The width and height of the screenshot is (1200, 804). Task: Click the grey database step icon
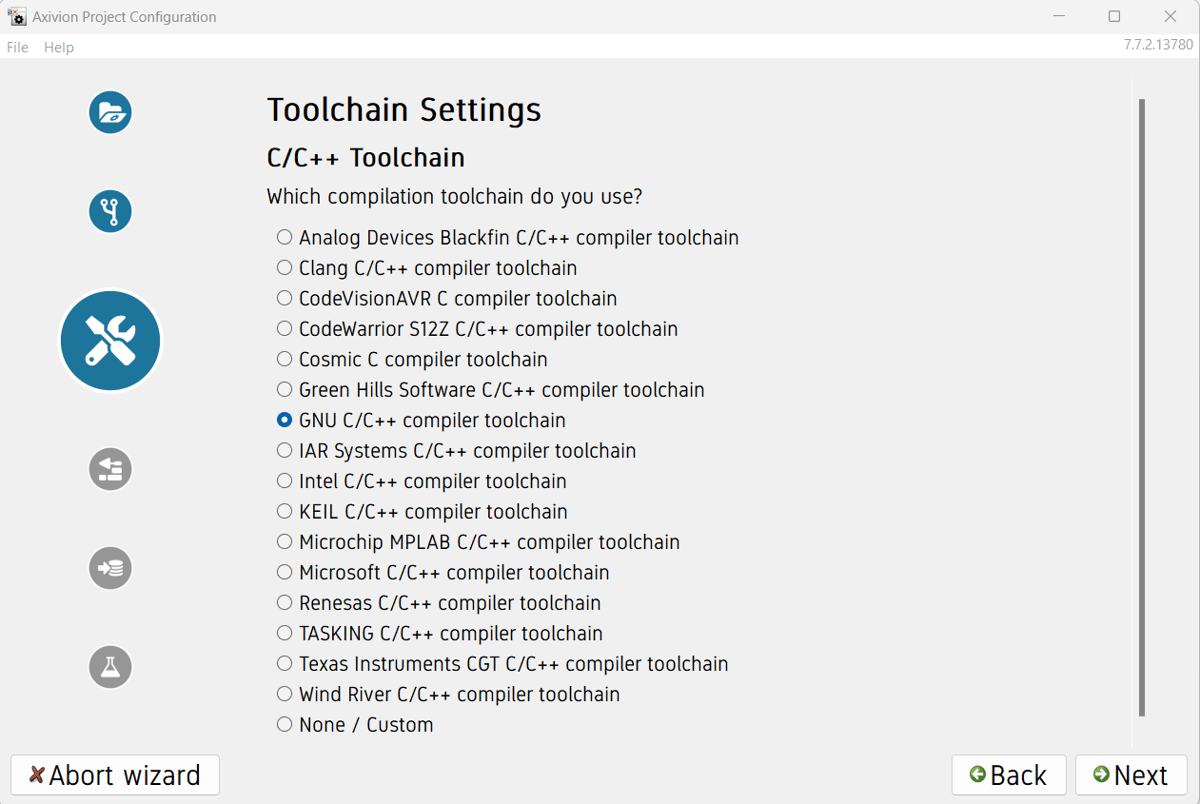(110, 568)
